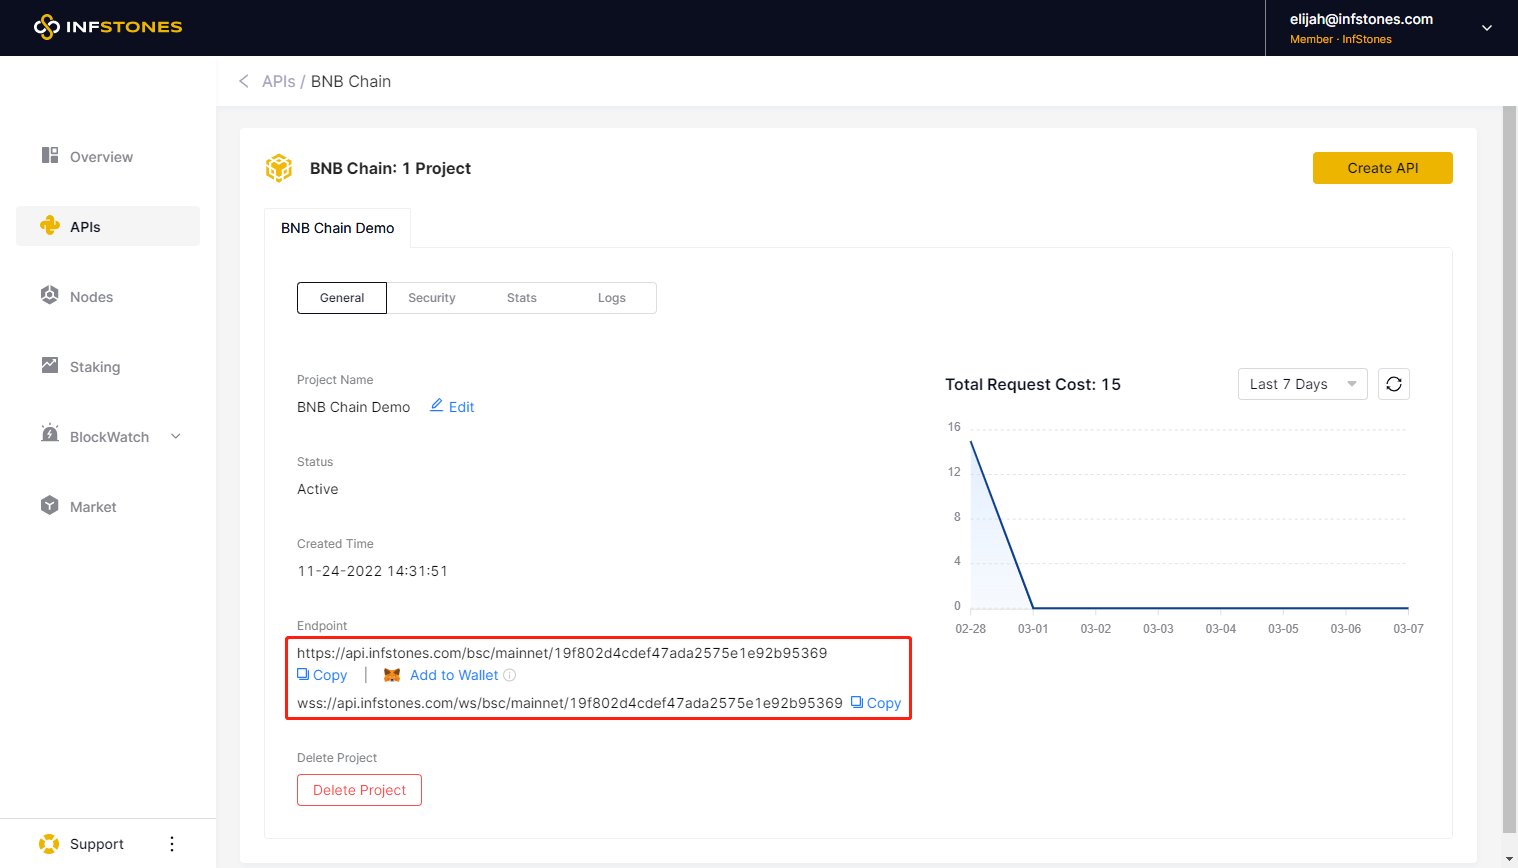The image size is (1518, 868).
Task: Click the Edit link for project name
Action: pyautogui.click(x=461, y=407)
